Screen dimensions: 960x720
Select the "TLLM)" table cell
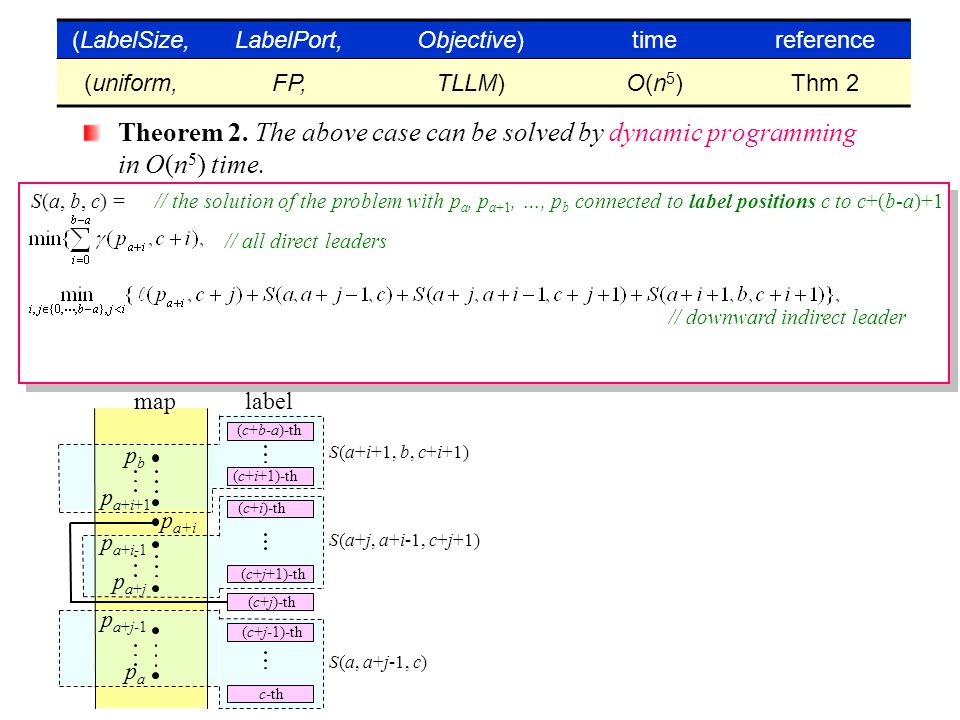471,83
